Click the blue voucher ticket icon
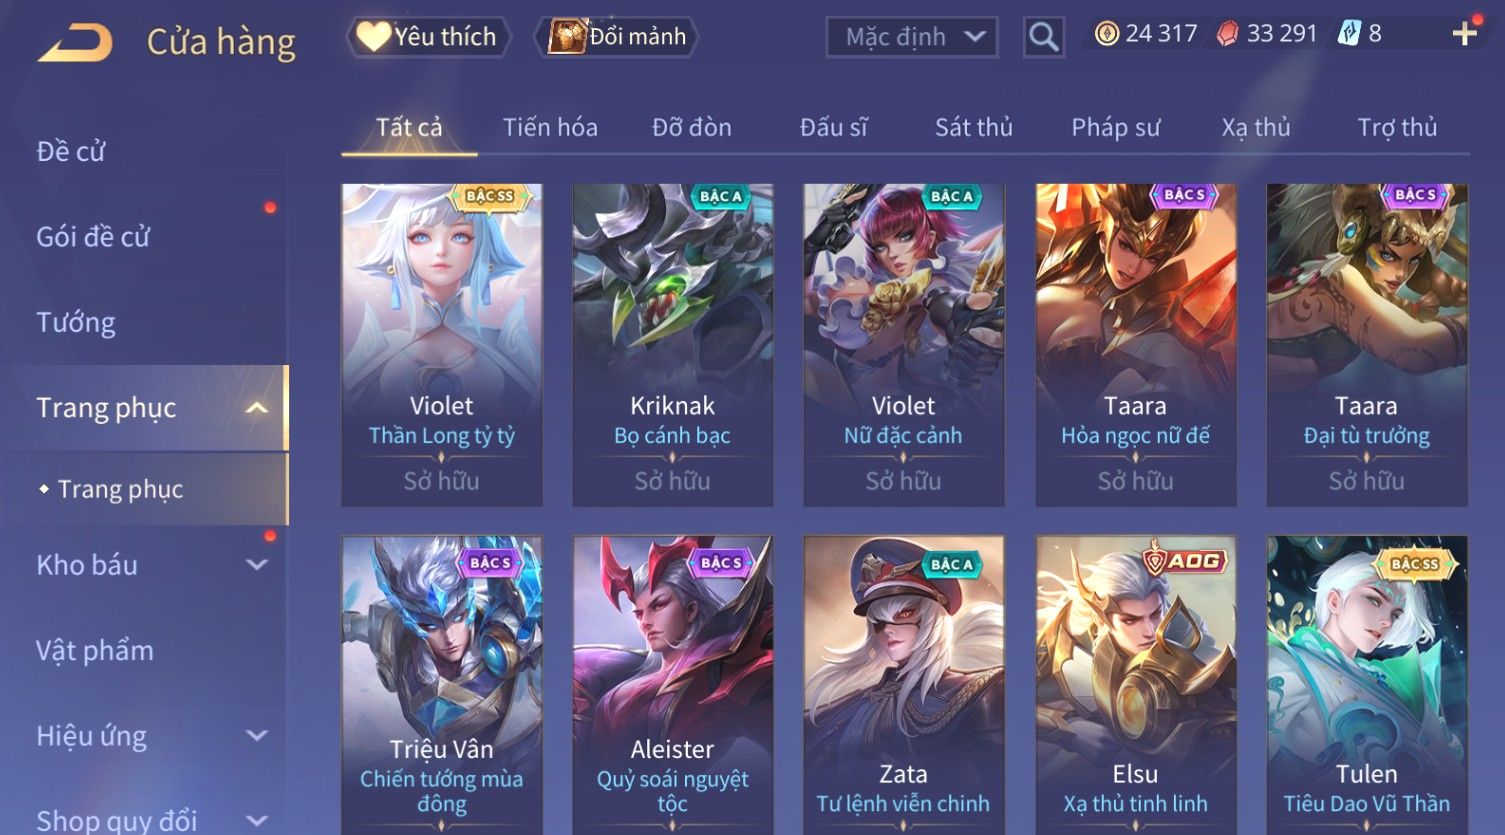Viewport: 1505px width, 835px height. [1349, 34]
